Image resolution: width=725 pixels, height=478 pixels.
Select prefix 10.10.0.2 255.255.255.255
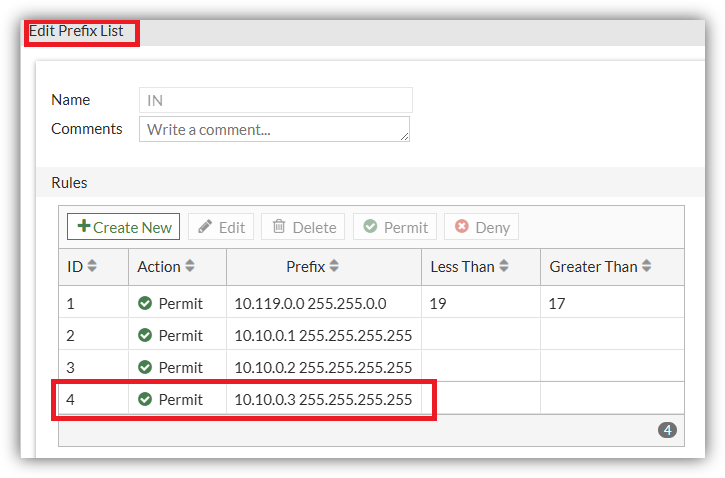tap(323, 368)
